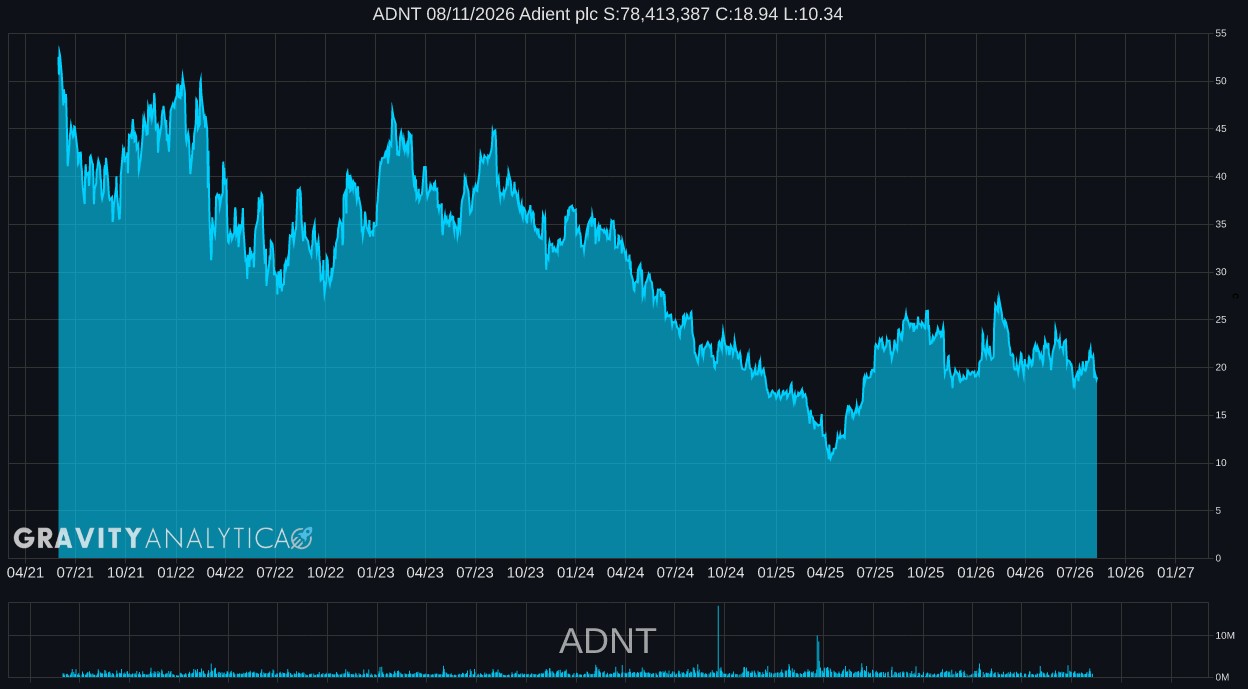The width and height of the screenshot is (1248, 689).
Task: Click the 01/24 date axis label
Action: click(575, 573)
